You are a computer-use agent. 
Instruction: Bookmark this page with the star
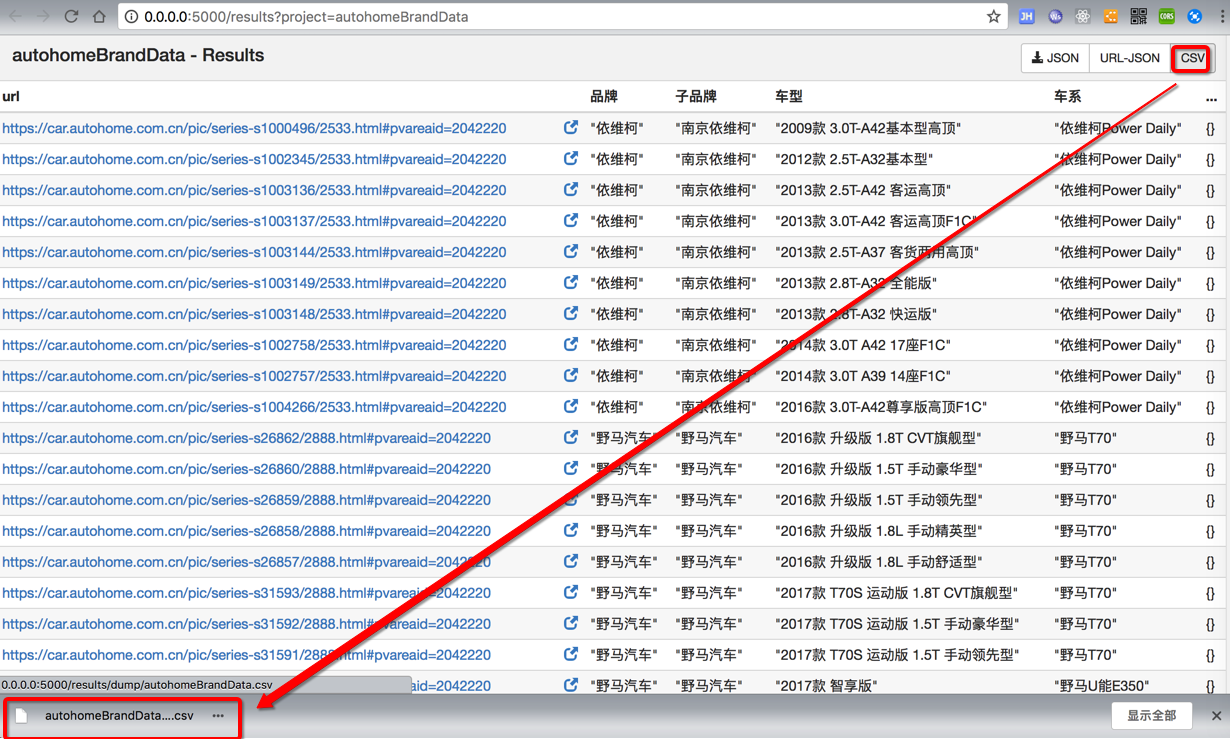pos(993,16)
